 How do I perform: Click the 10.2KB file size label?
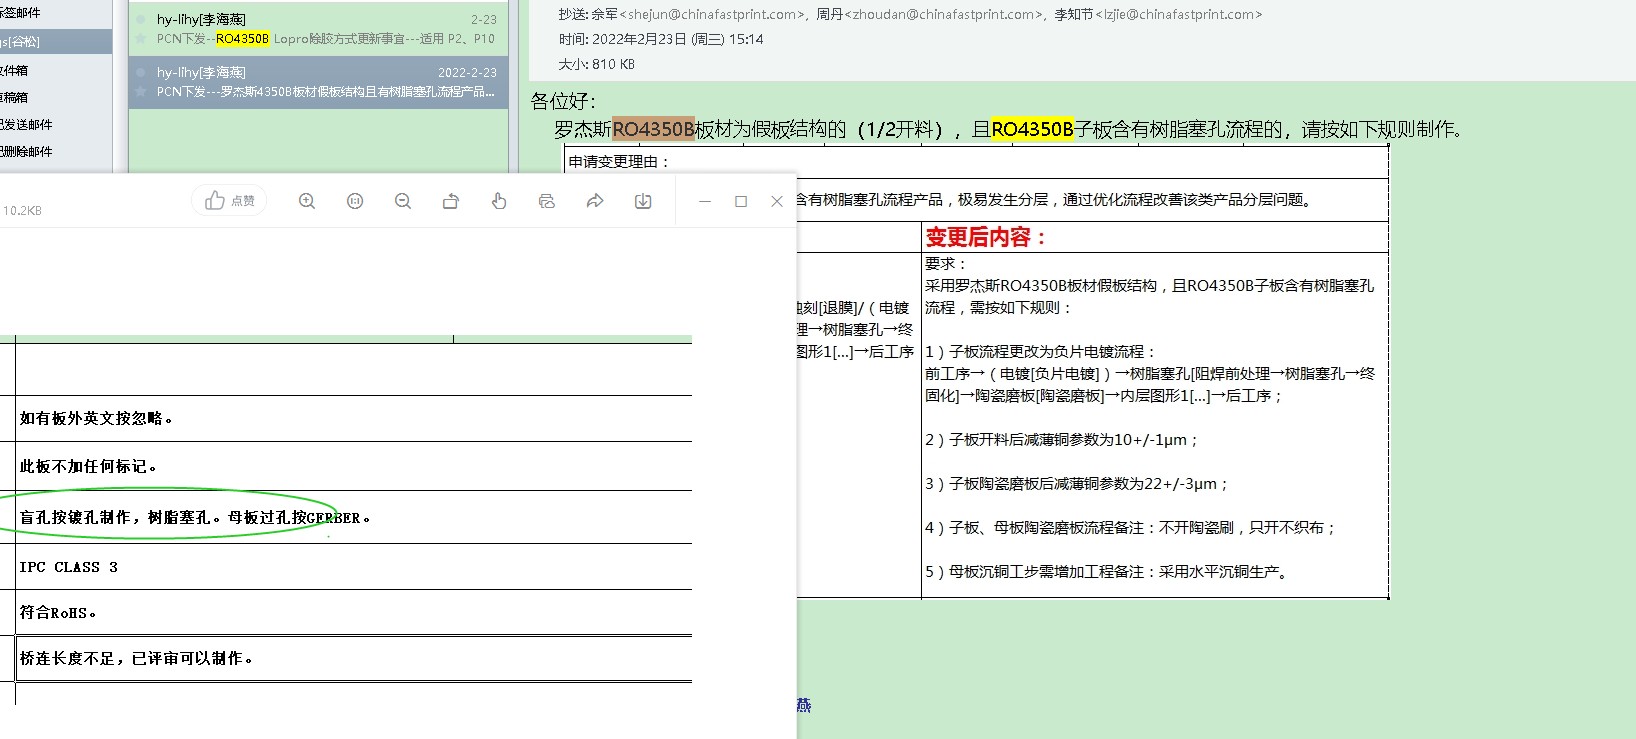[x=22, y=210]
